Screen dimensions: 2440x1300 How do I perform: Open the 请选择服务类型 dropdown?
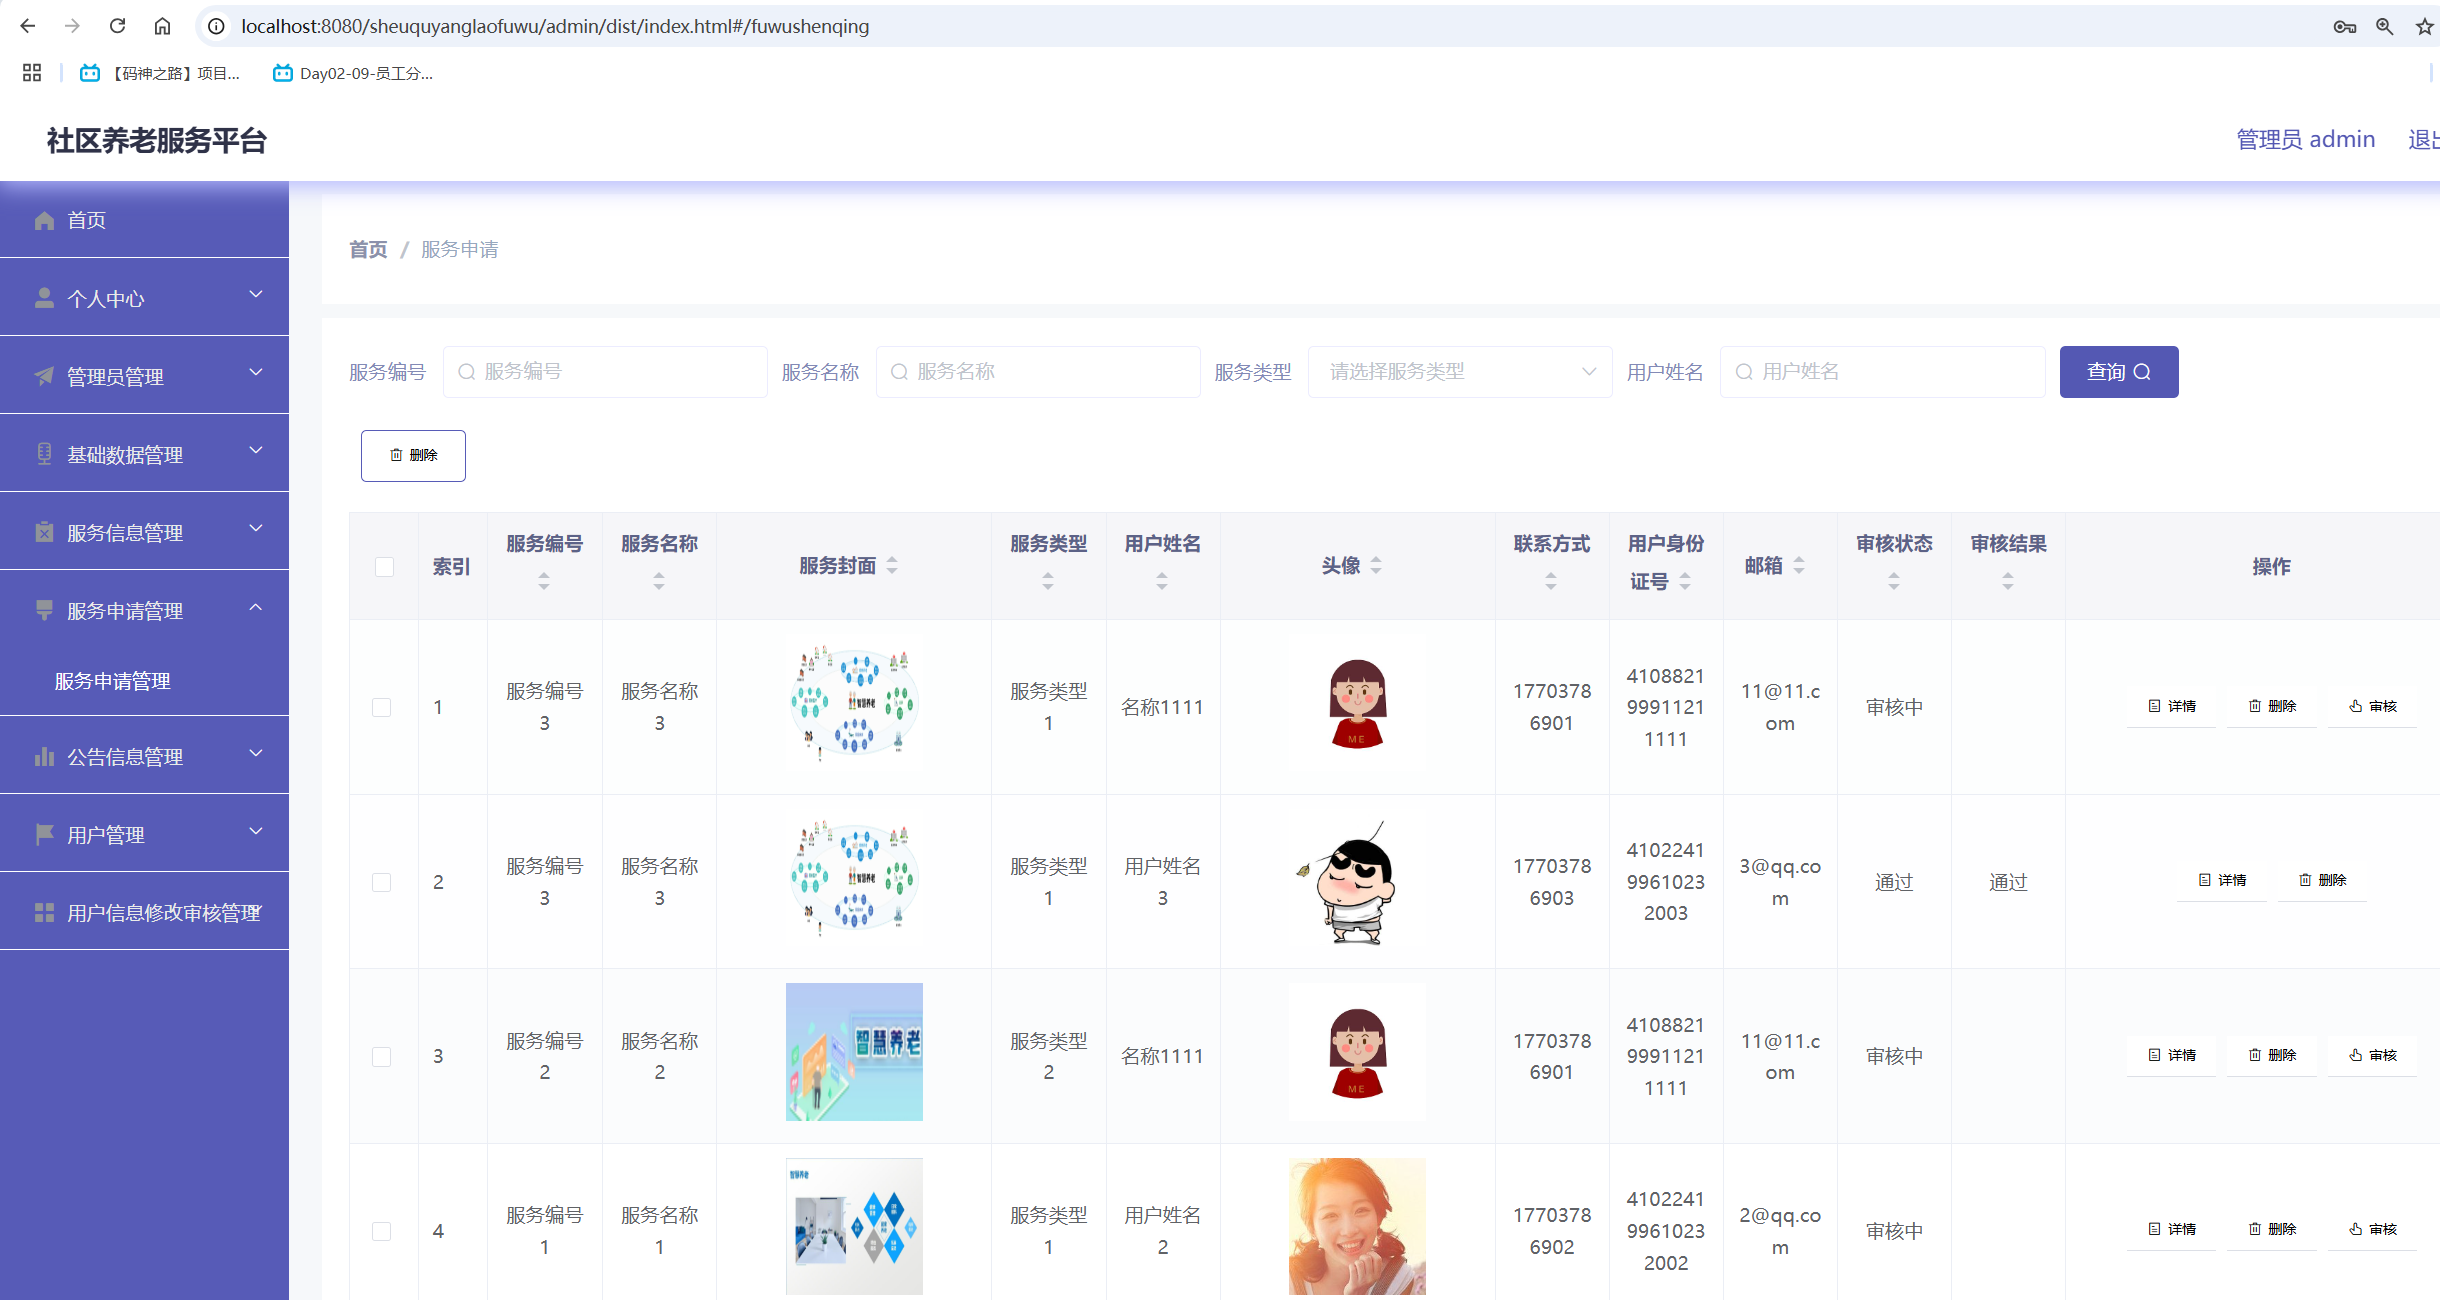(x=1460, y=372)
